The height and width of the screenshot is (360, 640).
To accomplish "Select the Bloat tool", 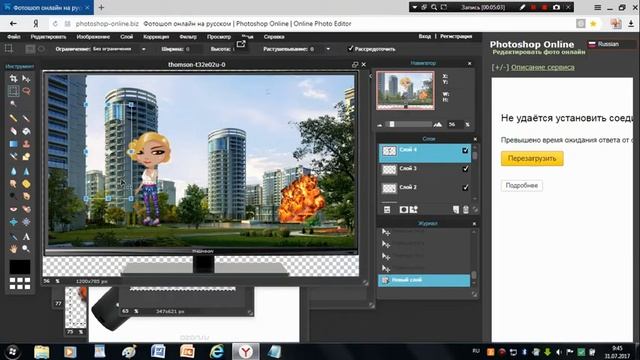I will pos(13,222).
